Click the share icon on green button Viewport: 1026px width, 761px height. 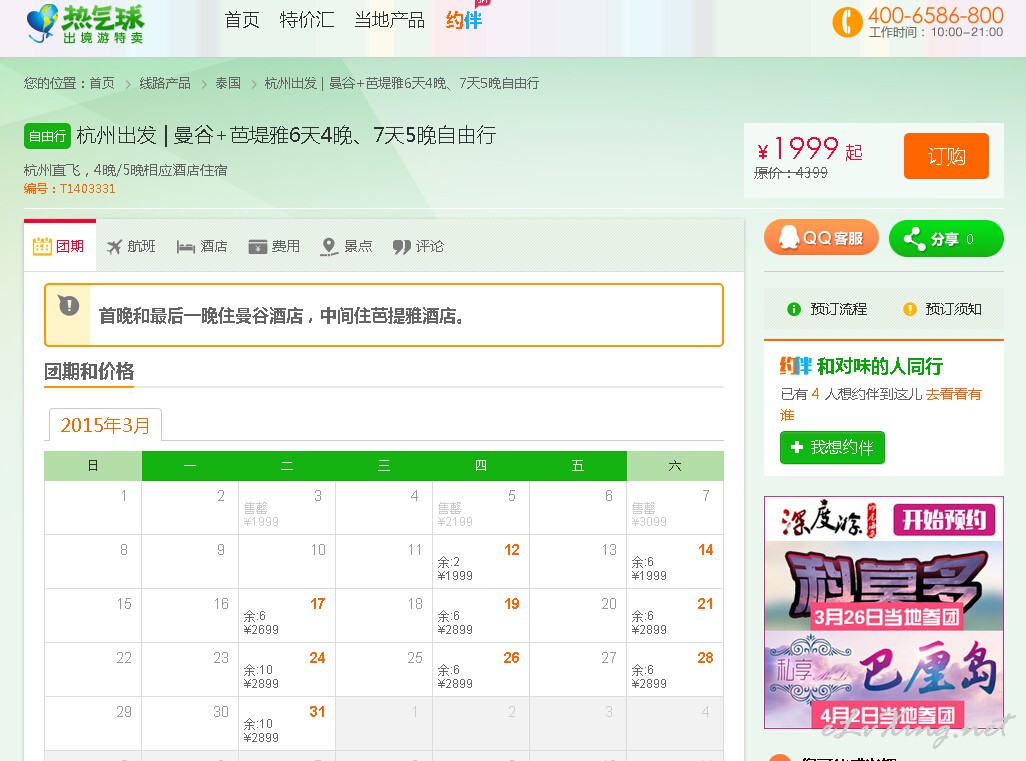(x=914, y=239)
